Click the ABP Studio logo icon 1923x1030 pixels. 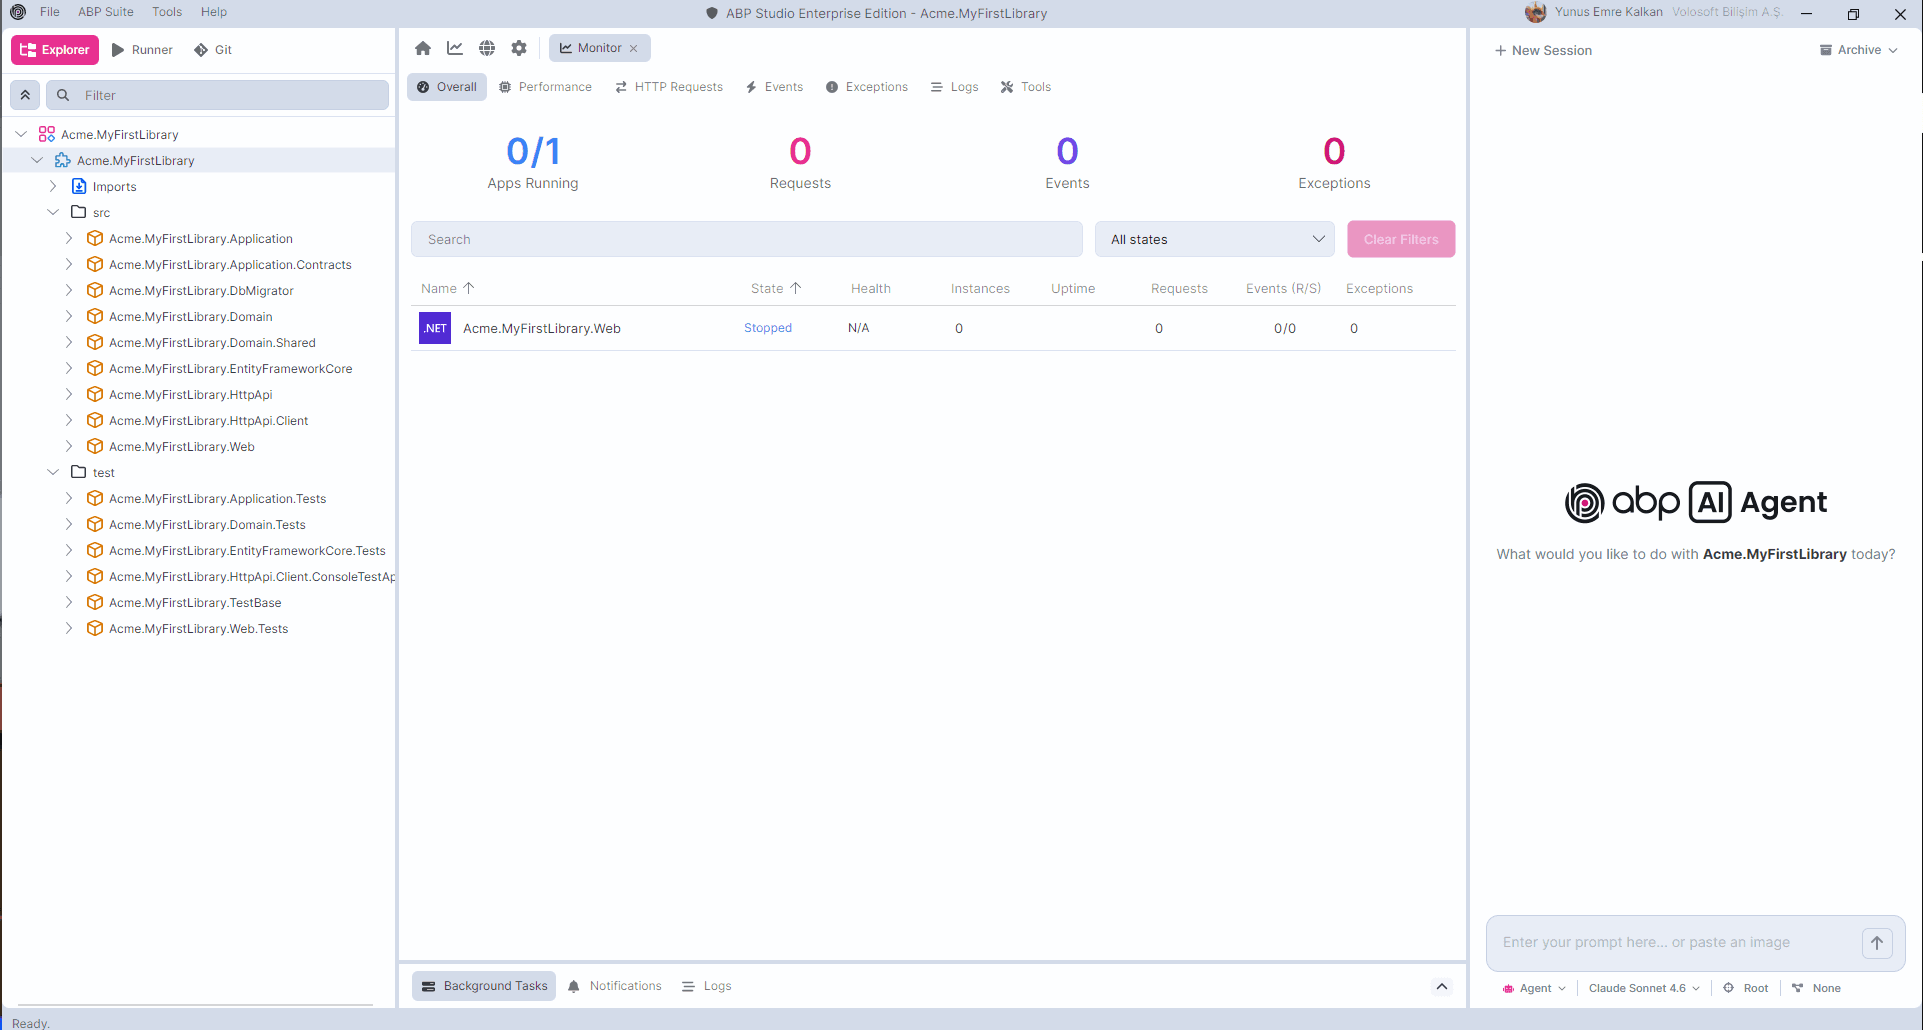[x=18, y=12]
